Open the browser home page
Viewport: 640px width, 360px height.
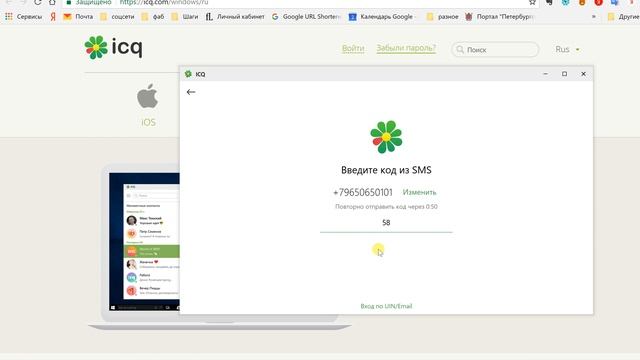pyautogui.click(x=52, y=2)
